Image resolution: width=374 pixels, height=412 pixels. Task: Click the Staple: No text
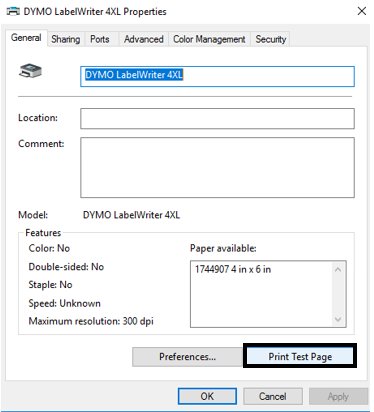(50, 285)
